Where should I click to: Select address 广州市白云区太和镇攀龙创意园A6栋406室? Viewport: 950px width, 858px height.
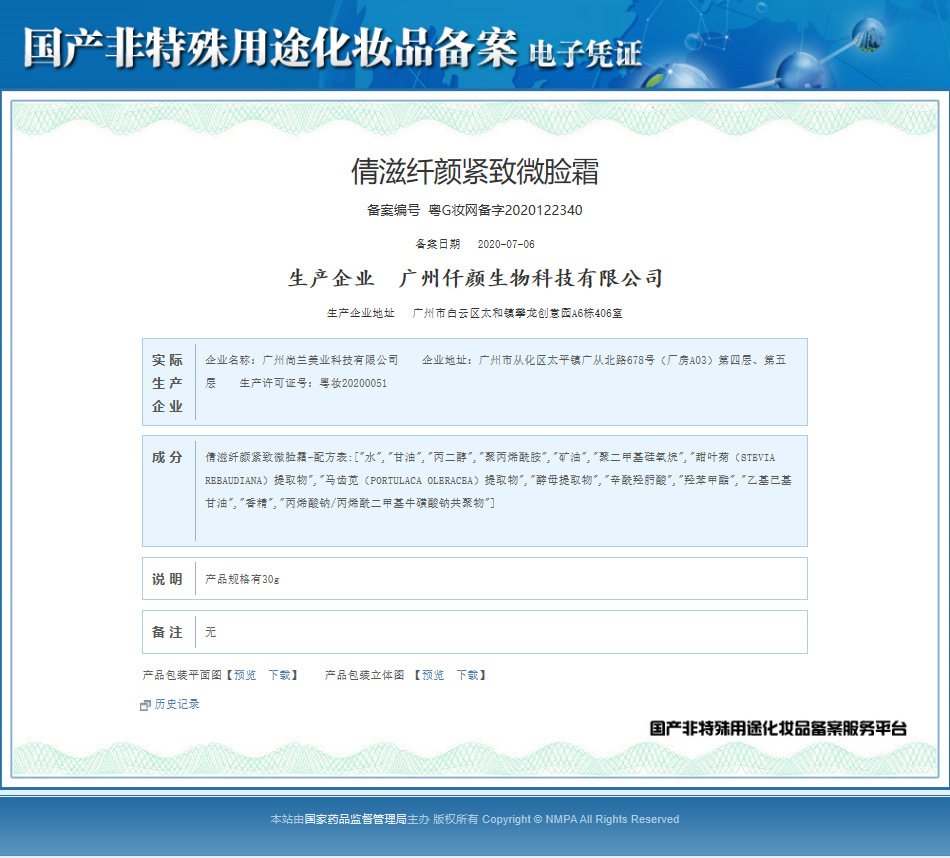pos(517,313)
